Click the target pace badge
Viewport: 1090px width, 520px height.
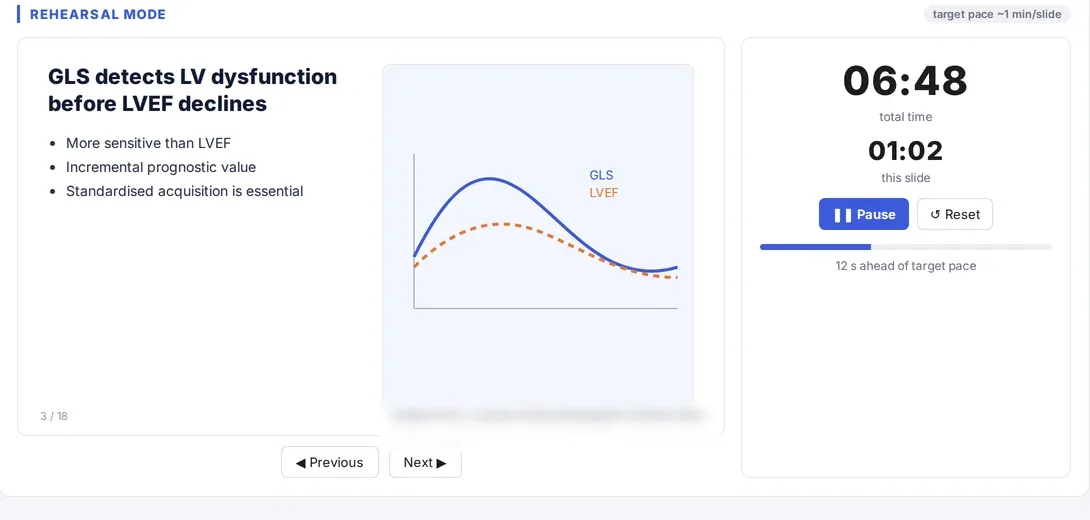pos(997,14)
